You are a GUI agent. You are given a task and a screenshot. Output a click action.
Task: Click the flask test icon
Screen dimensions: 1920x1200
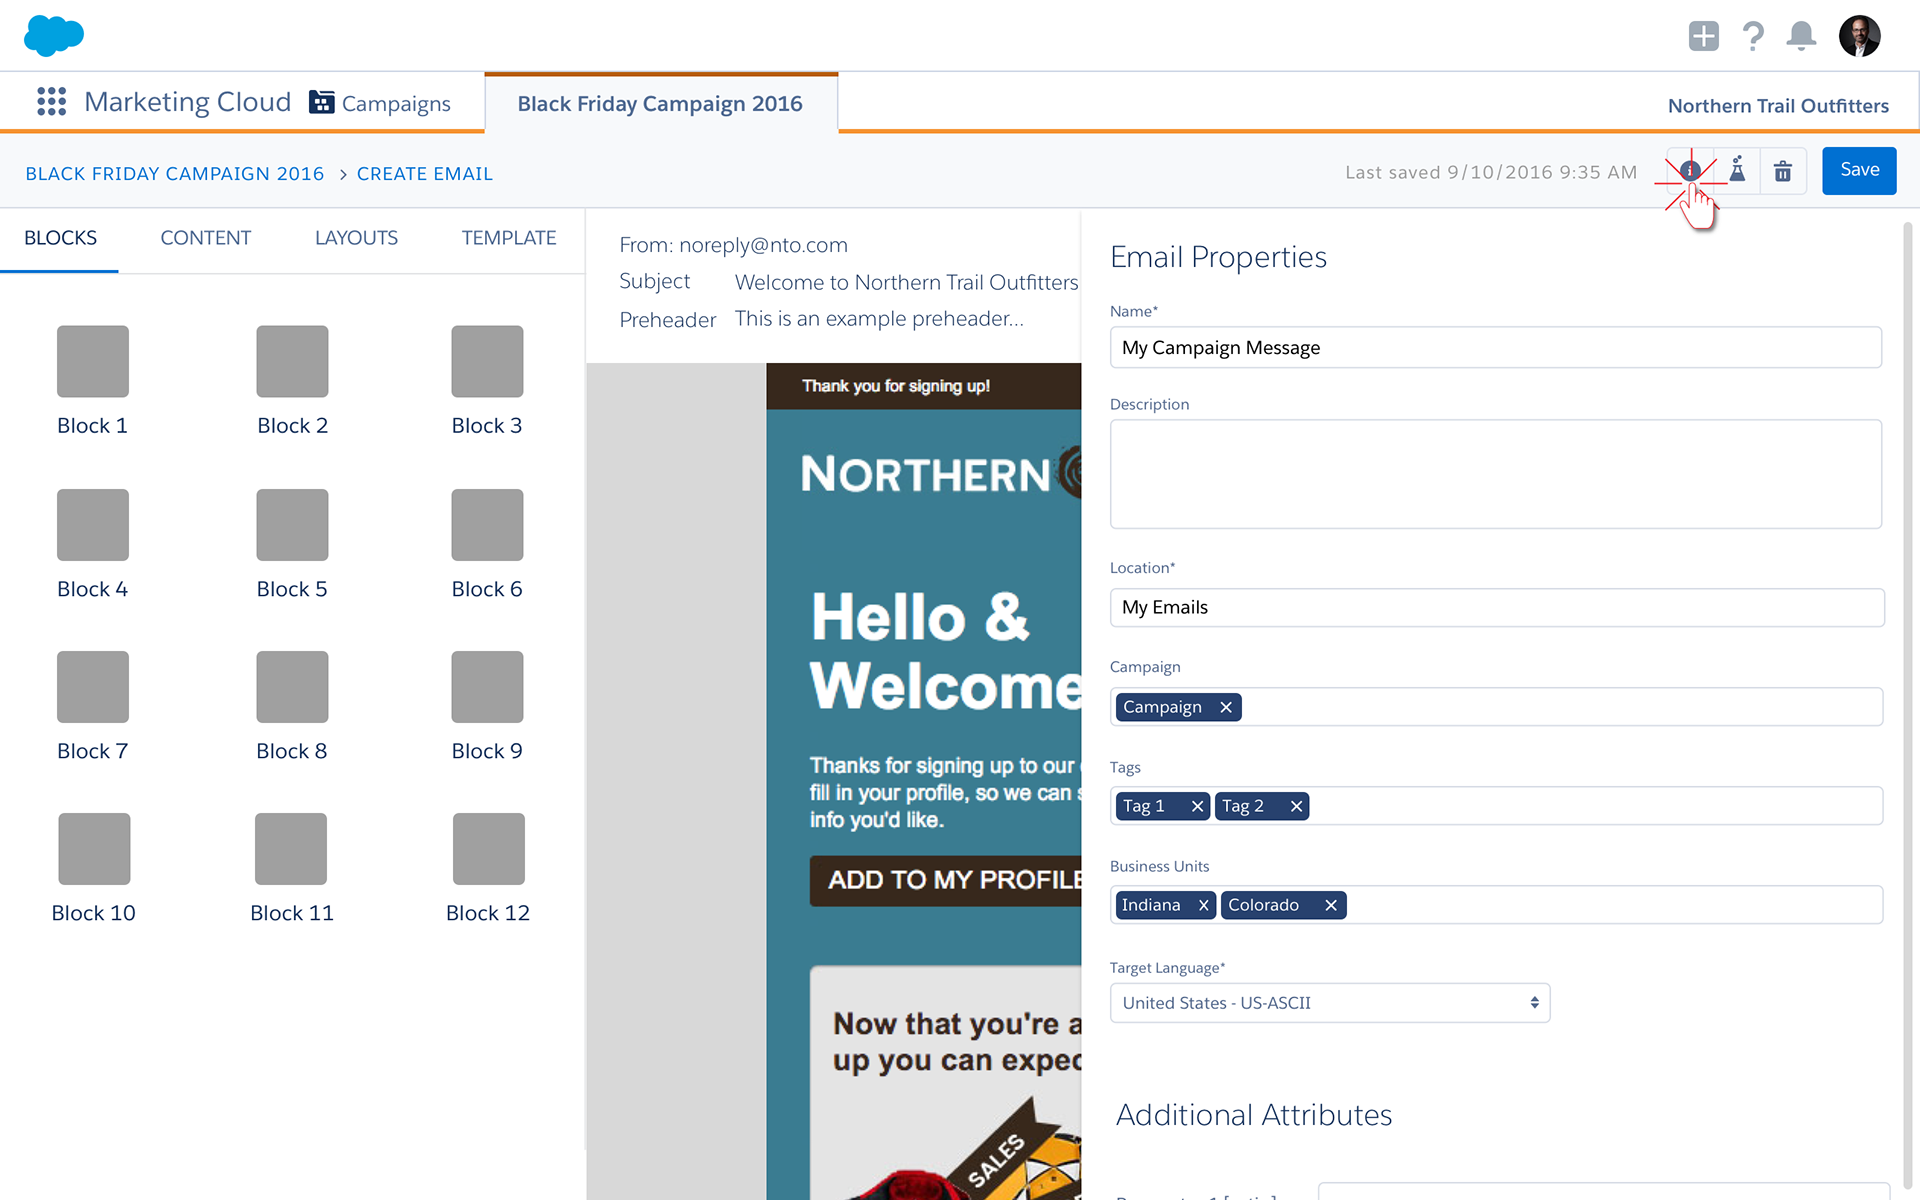1737,170
